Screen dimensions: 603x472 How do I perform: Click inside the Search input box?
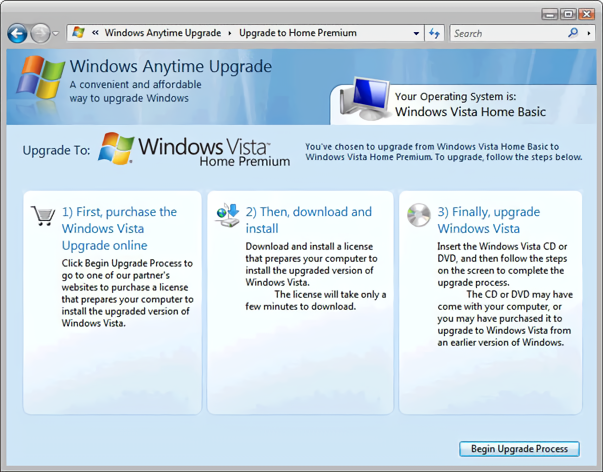(505, 33)
